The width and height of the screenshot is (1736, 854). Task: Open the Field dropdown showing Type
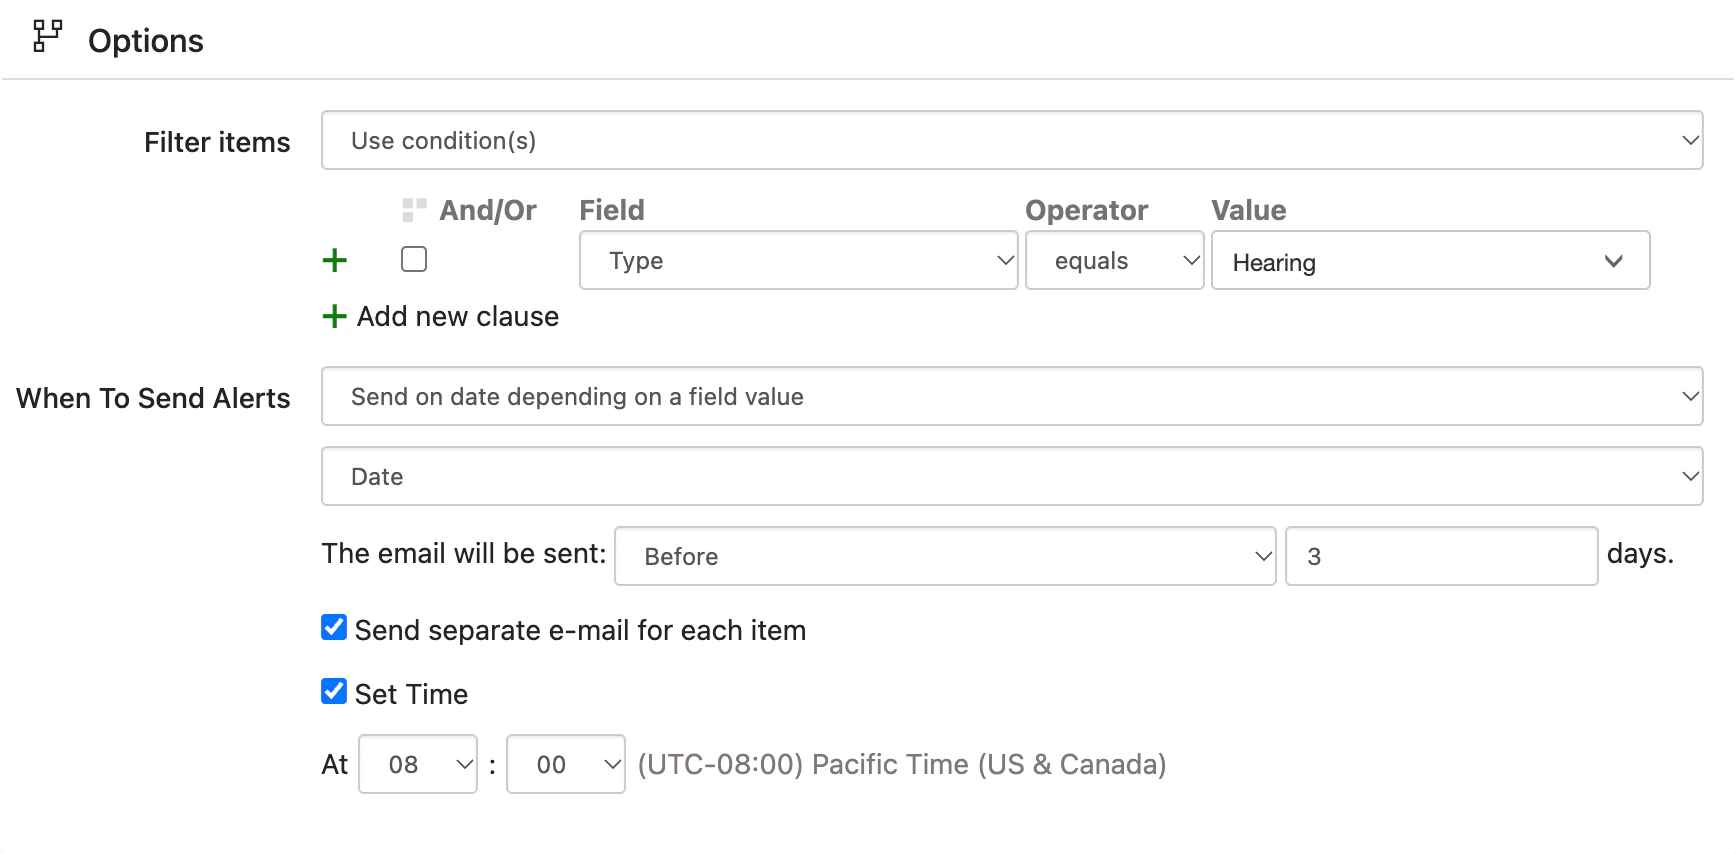point(799,260)
